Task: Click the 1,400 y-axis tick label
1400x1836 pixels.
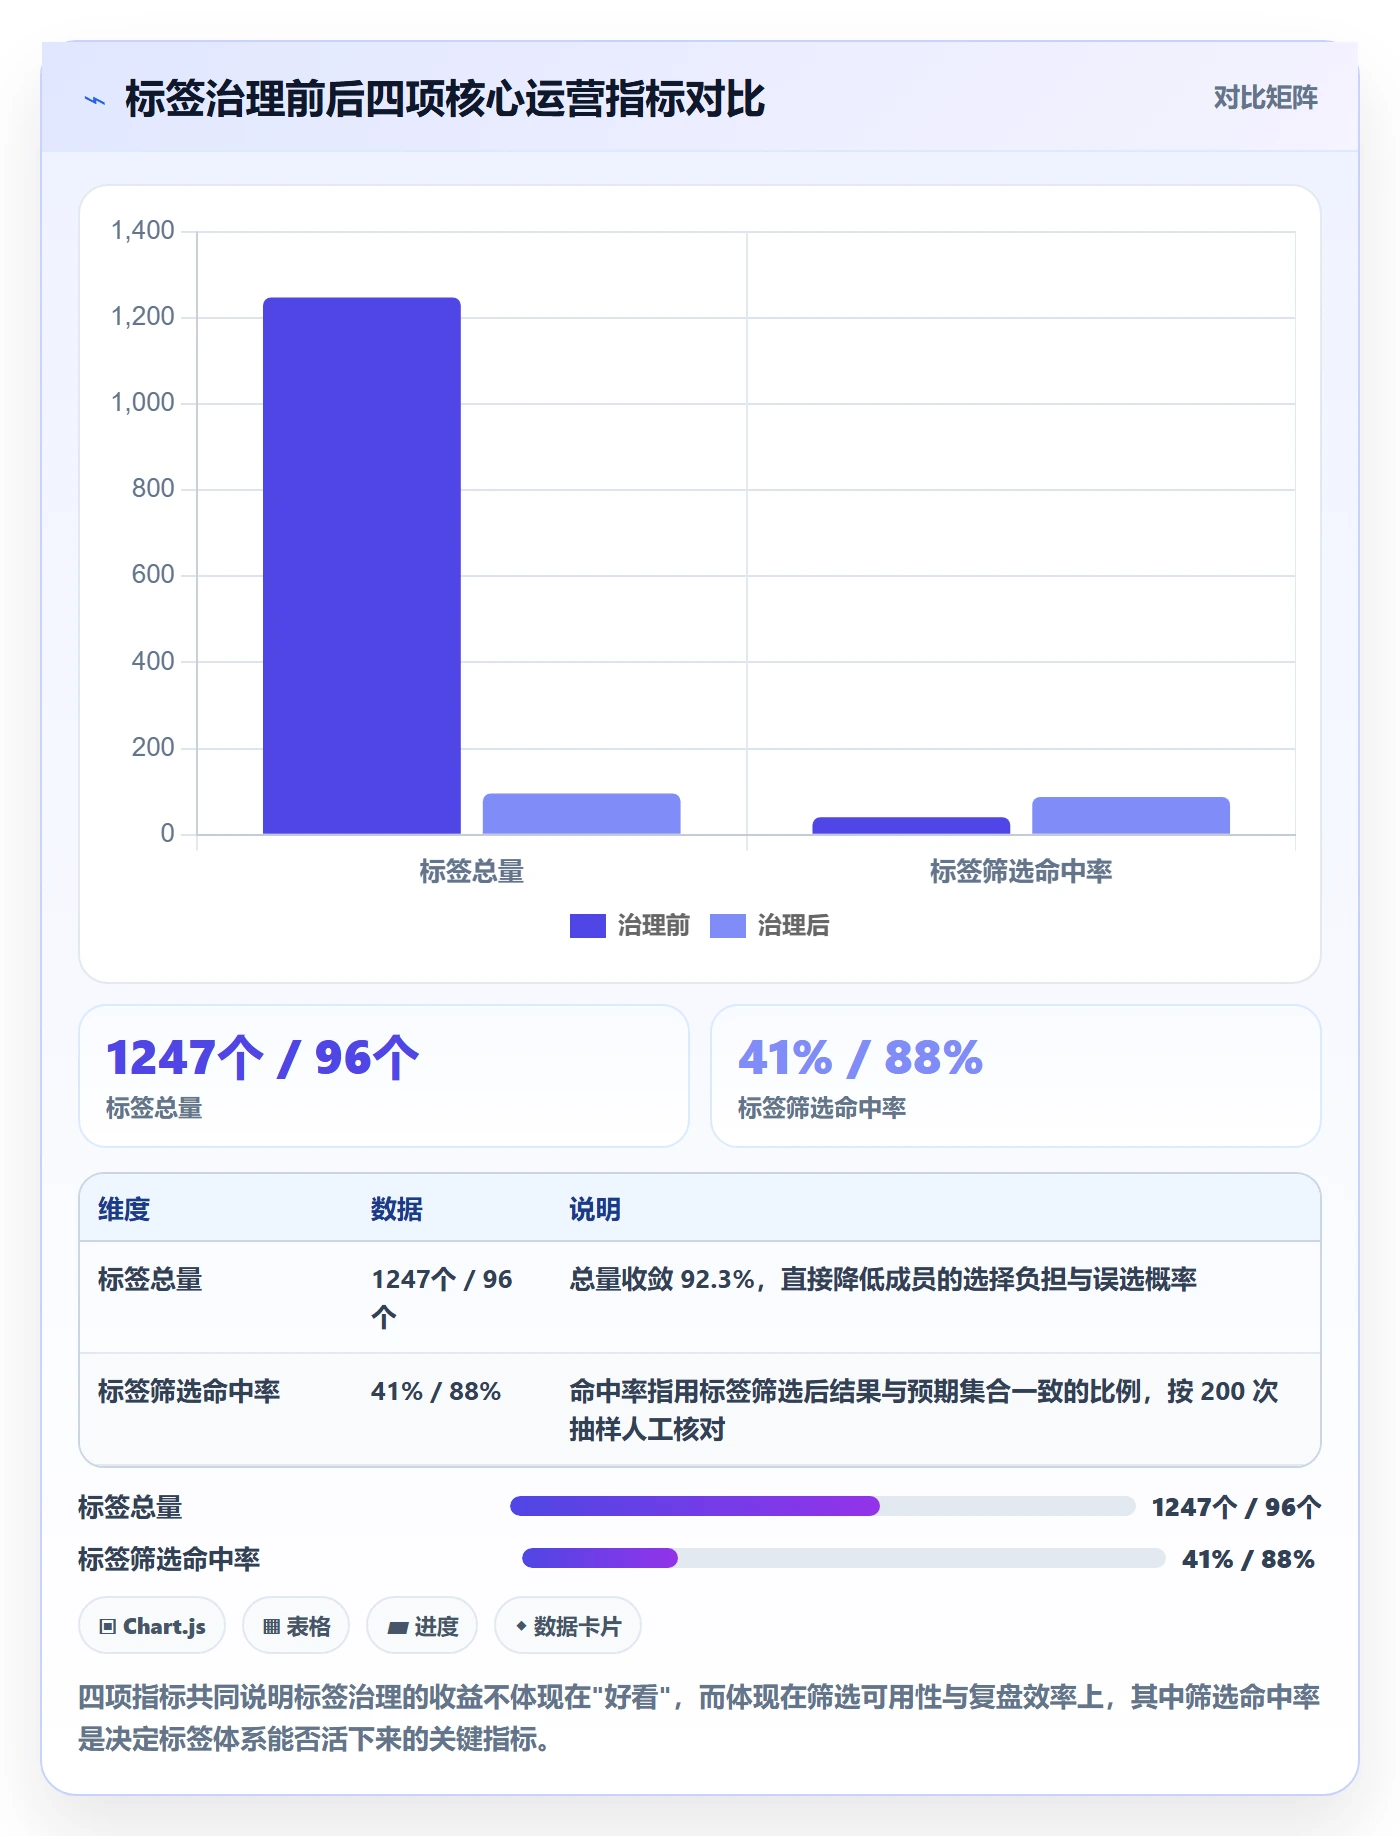Action: pyautogui.click(x=143, y=231)
